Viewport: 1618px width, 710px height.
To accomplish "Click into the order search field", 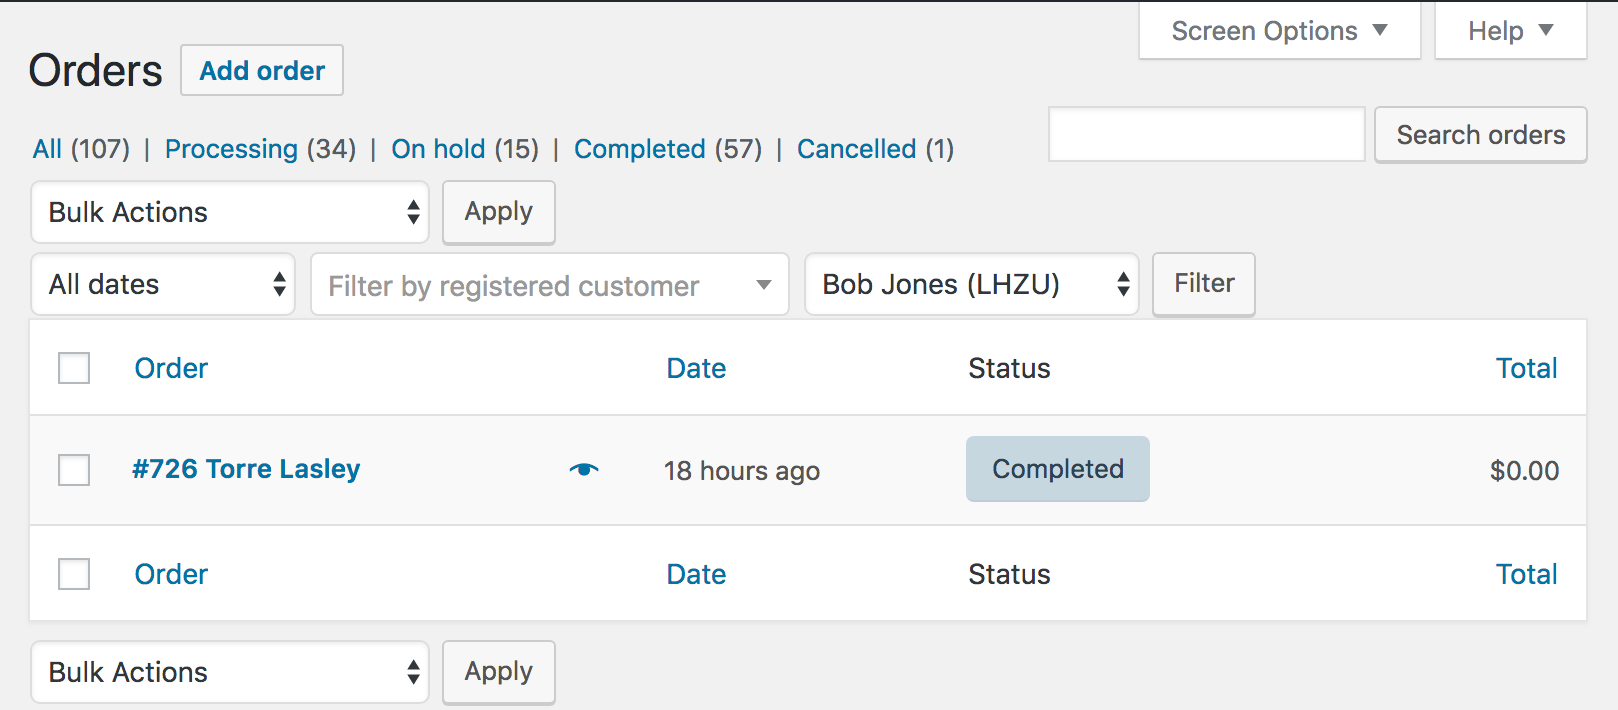I will pos(1206,135).
